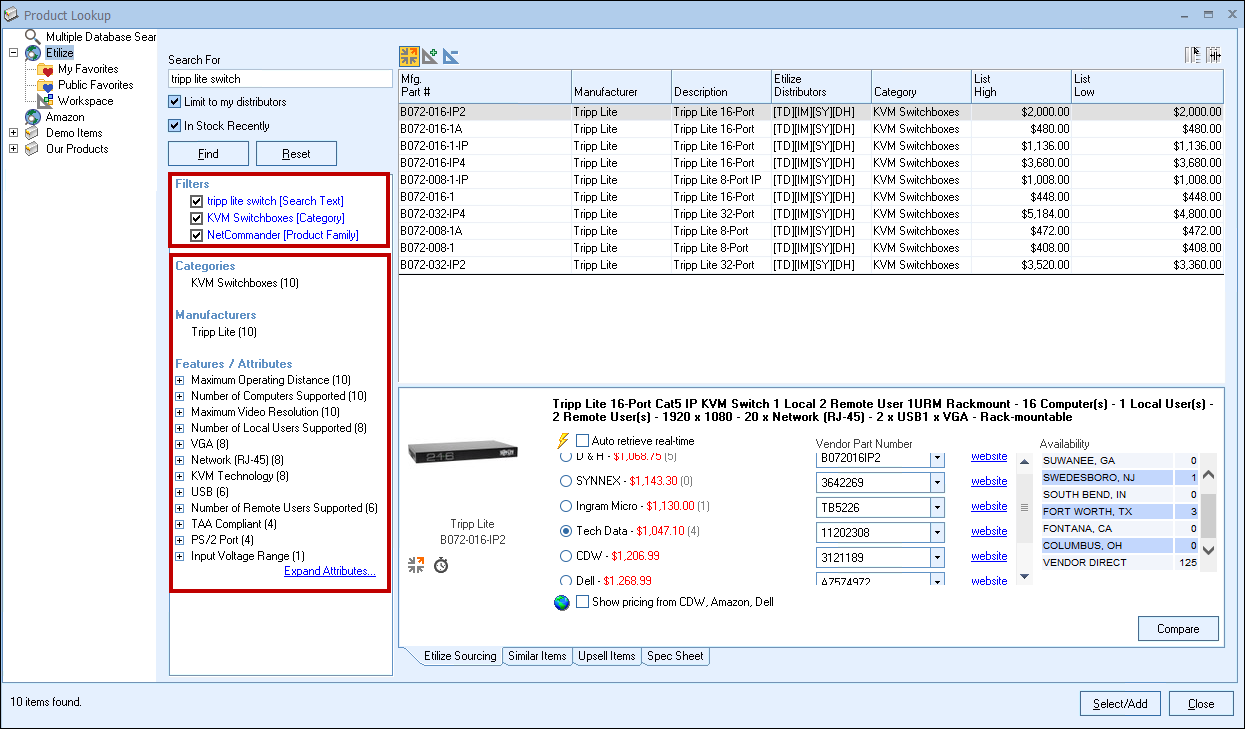Click the Find button
Viewport: 1245px width, 729px height.
[x=208, y=154]
